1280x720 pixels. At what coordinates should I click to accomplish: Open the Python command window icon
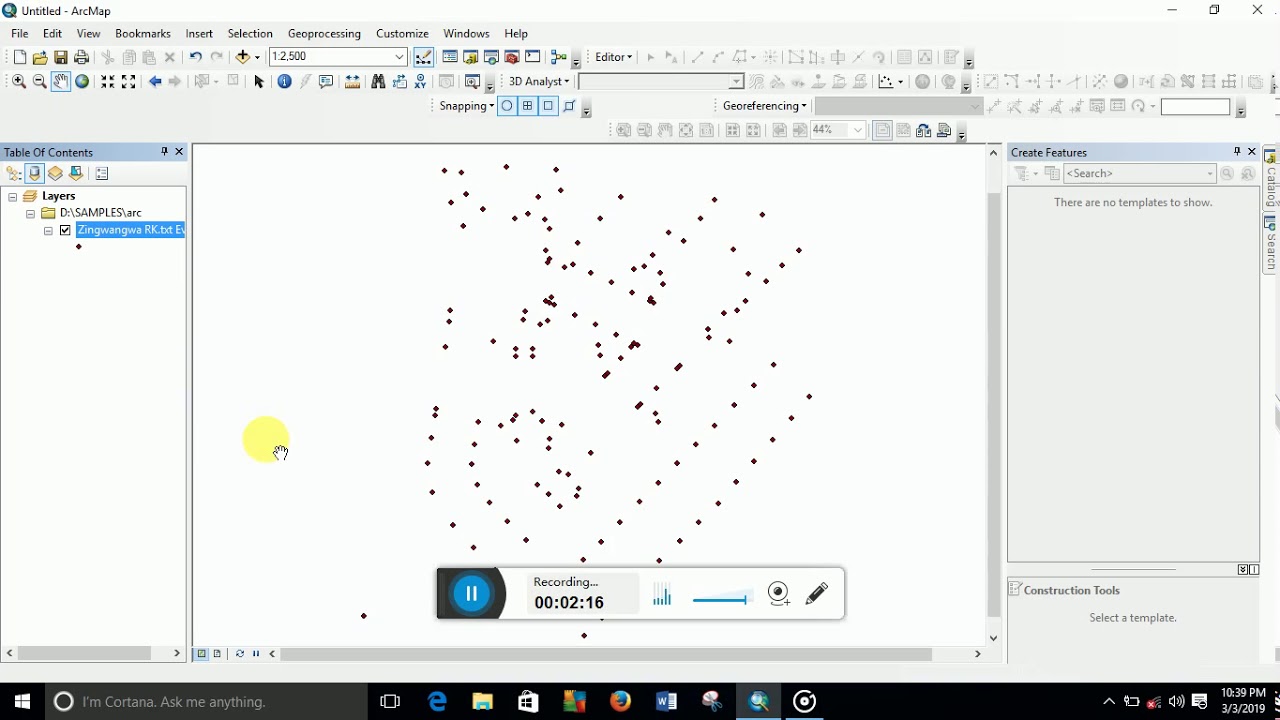(x=533, y=58)
